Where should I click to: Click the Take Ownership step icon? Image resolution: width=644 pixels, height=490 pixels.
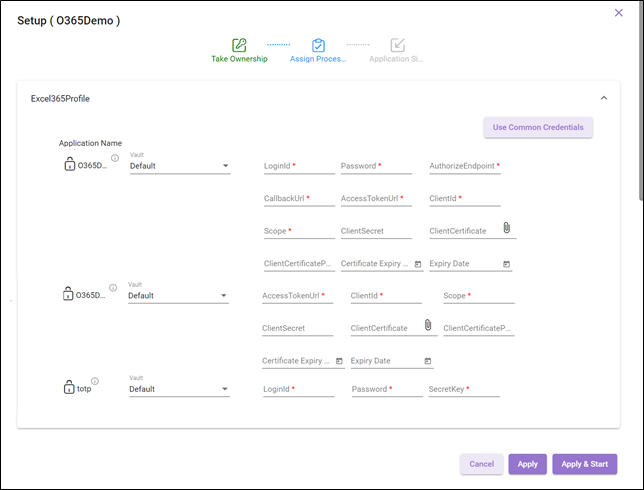(x=239, y=45)
